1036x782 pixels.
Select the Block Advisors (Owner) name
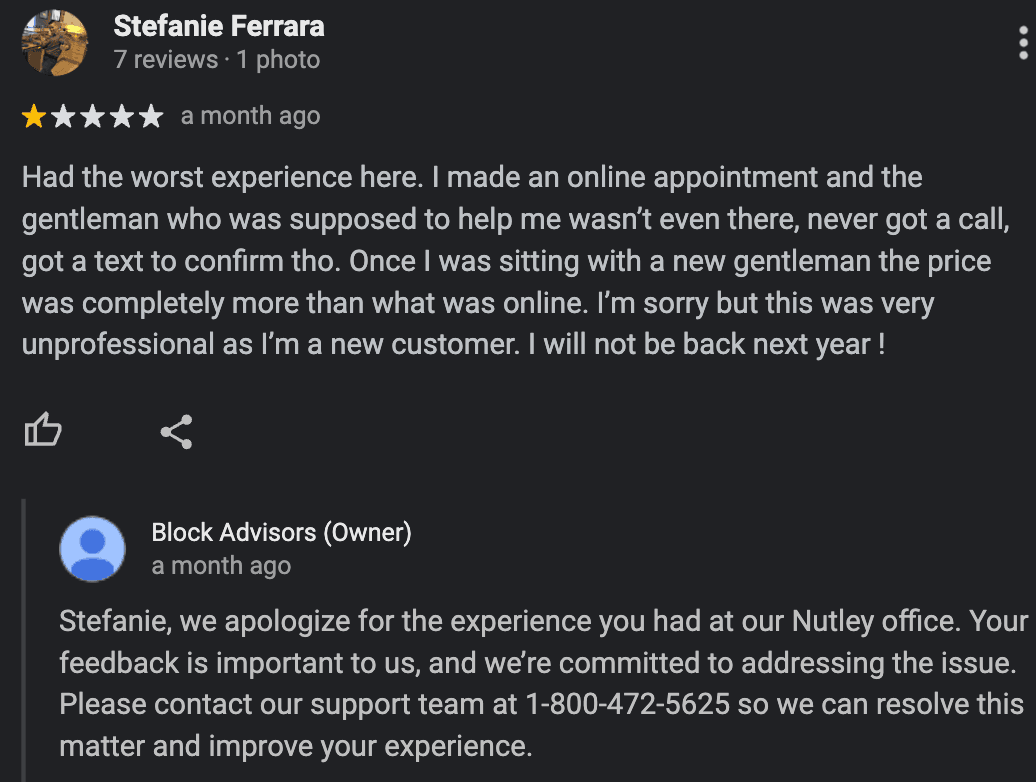[x=281, y=533]
